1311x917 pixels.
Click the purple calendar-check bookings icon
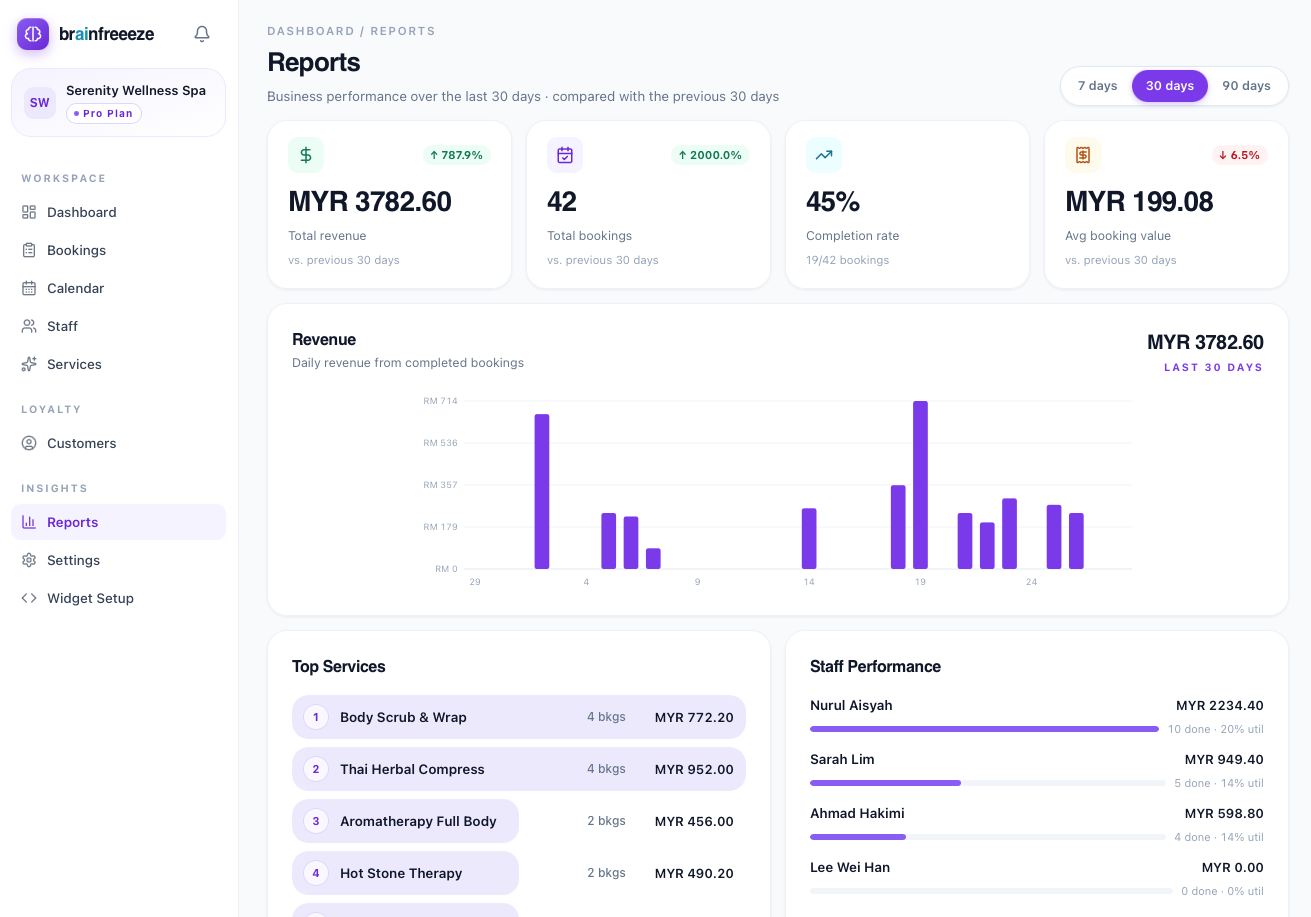click(x=565, y=155)
